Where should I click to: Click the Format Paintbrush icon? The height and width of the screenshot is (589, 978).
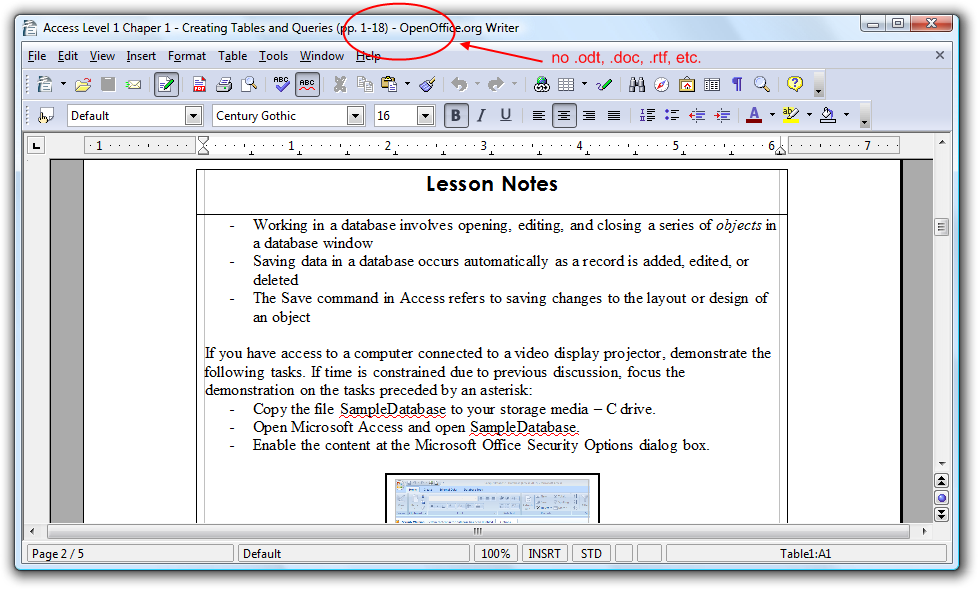tap(427, 85)
